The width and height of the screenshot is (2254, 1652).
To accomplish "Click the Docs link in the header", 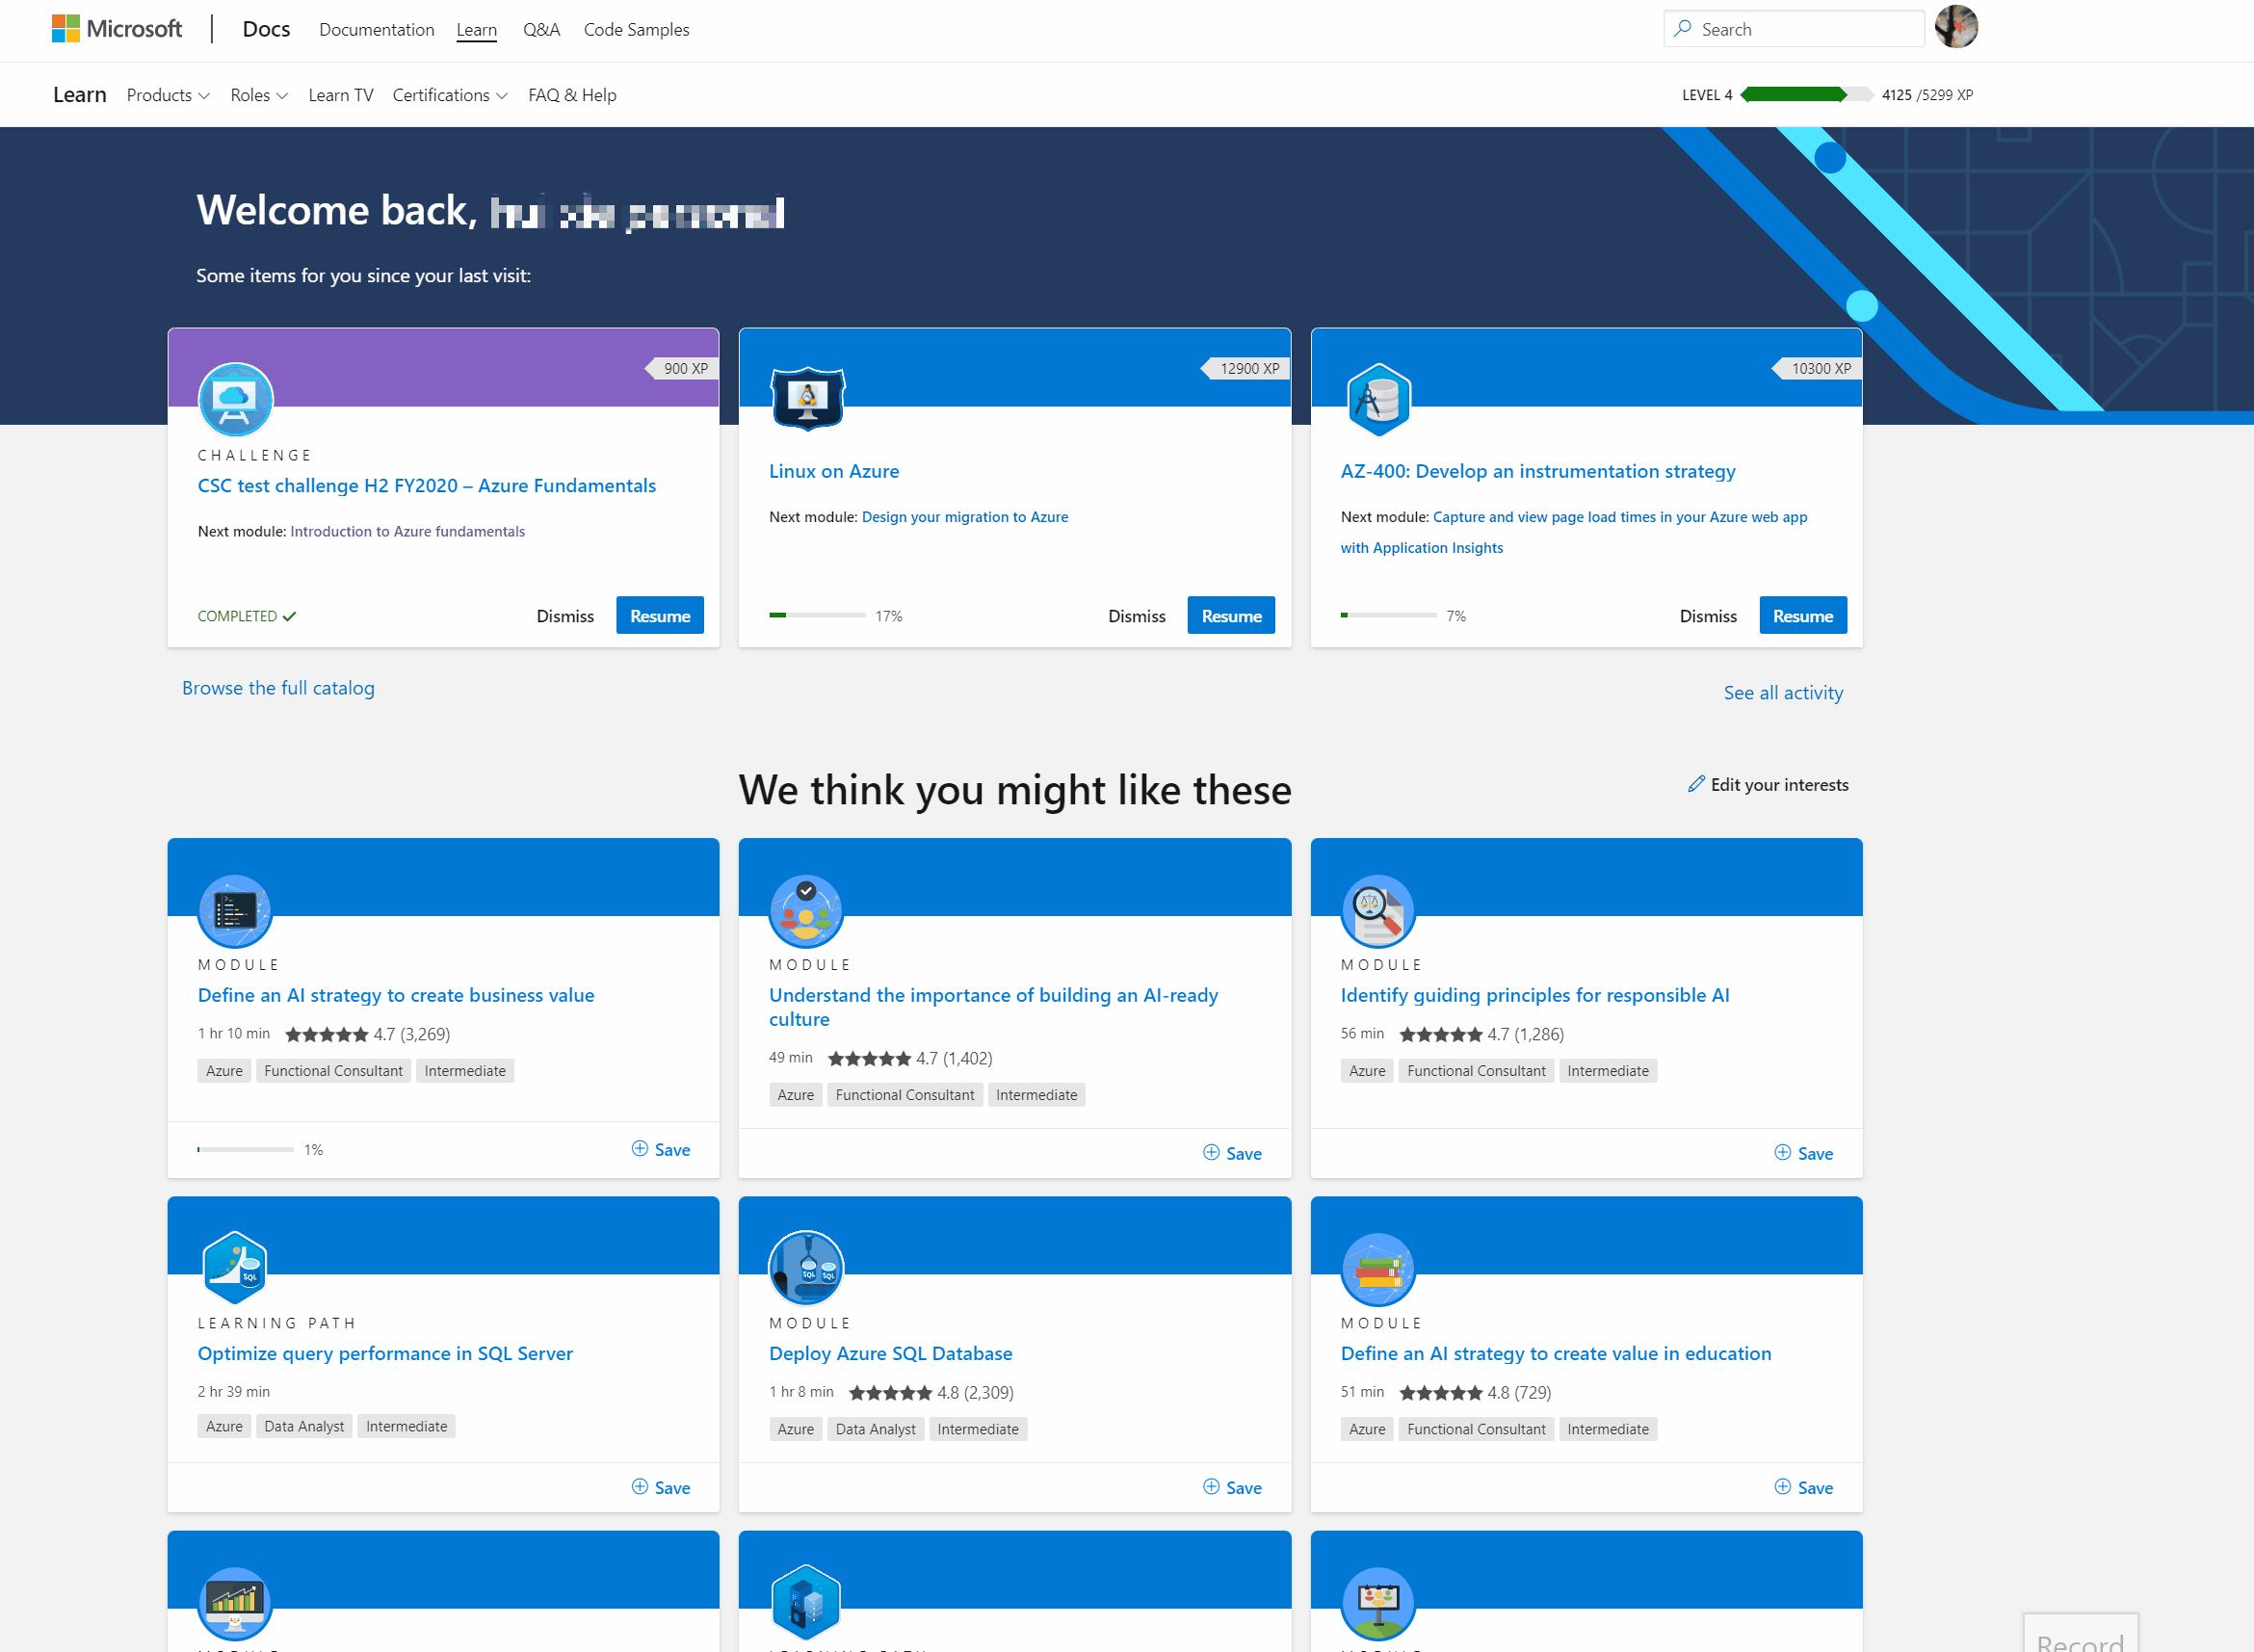I will (x=266, y=29).
